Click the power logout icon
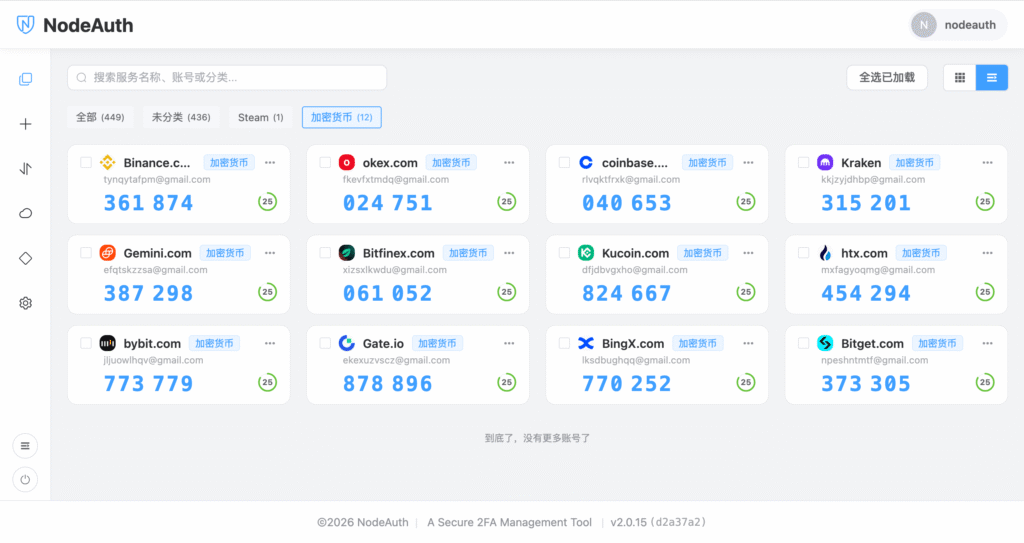Viewport: 1024px width, 543px height. [x=25, y=480]
